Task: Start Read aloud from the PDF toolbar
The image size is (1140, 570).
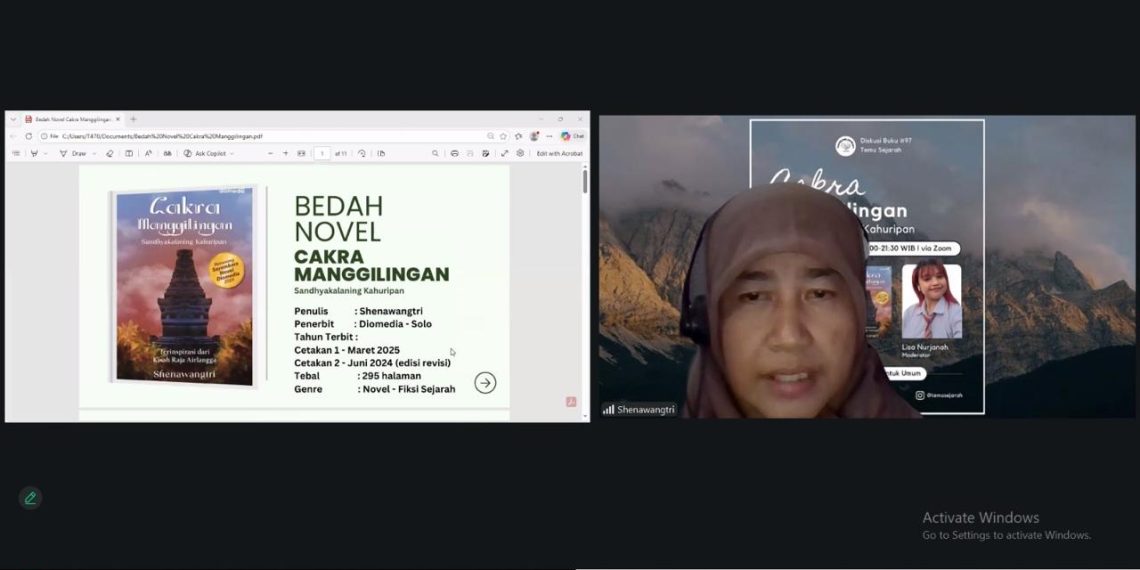Action: point(148,153)
